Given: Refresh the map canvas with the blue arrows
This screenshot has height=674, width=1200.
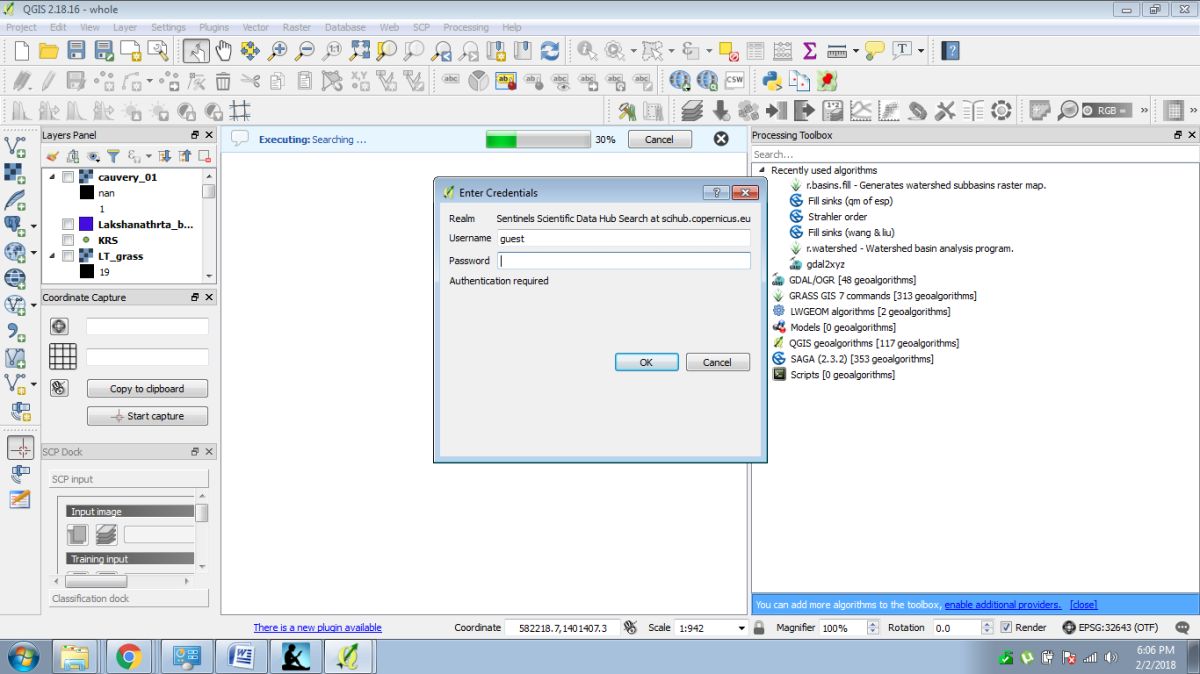Looking at the screenshot, I should [x=549, y=50].
